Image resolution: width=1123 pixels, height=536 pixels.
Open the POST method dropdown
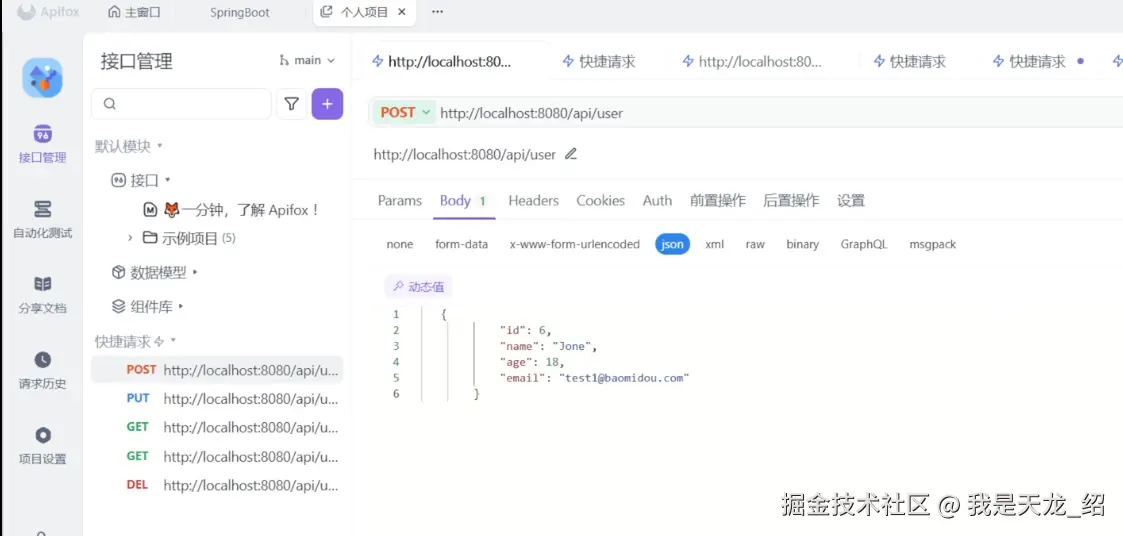(x=405, y=113)
